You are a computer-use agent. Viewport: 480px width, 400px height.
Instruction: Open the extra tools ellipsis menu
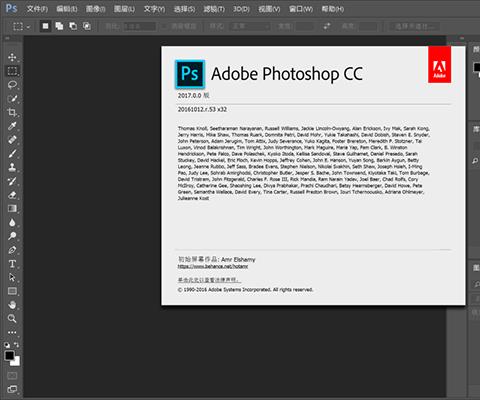pyautogui.click(x=12, y=332)
